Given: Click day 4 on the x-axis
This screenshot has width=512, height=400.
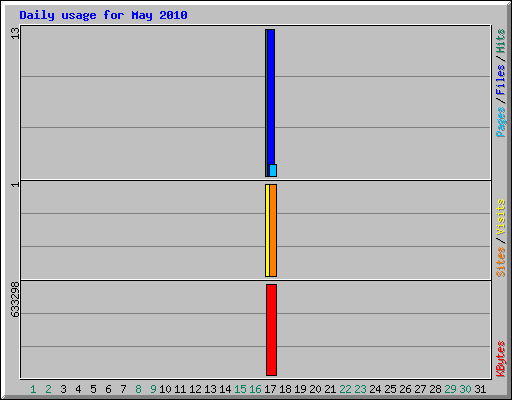Looking at the screenshot, I should 78,389.
